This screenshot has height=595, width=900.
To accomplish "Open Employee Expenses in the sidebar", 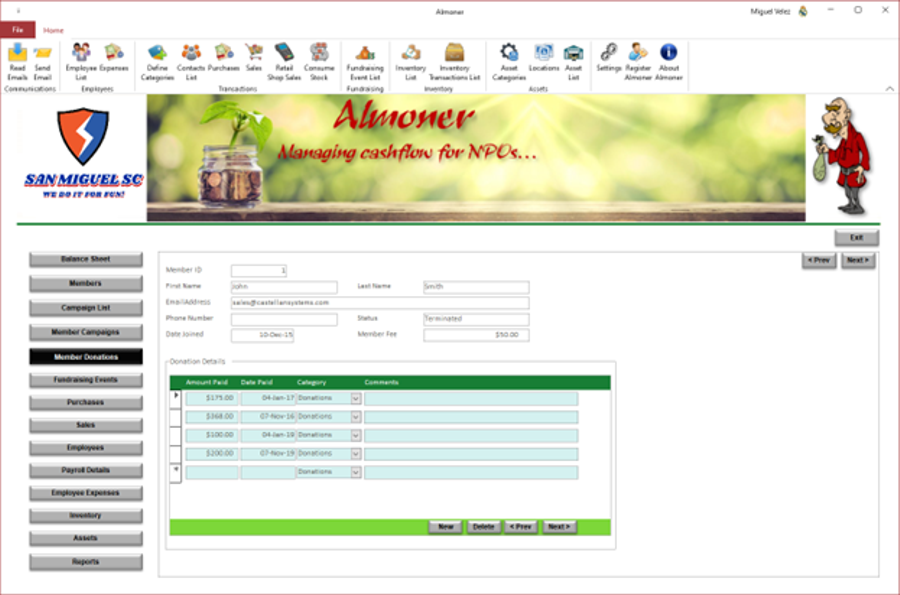I will pyautogui.click(x=86, y=493).
